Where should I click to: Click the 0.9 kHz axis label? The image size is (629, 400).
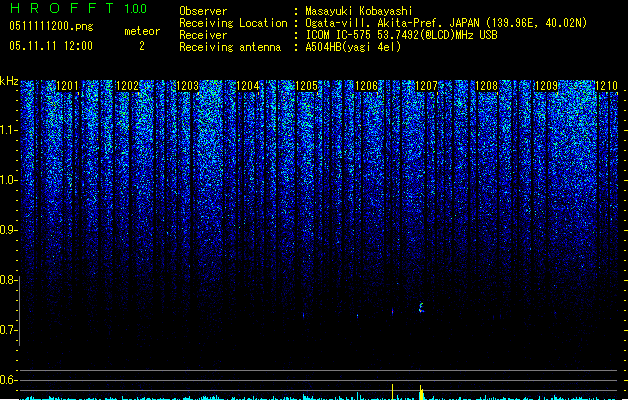(x=8, y=230)
